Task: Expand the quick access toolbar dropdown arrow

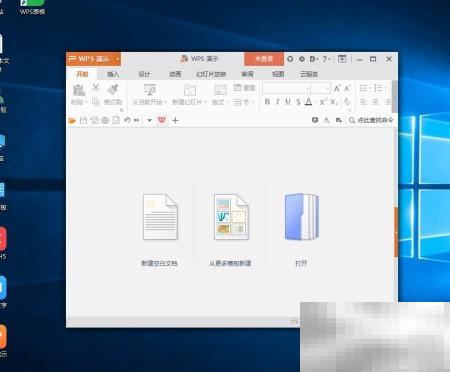Action: [x=149, y=120]
